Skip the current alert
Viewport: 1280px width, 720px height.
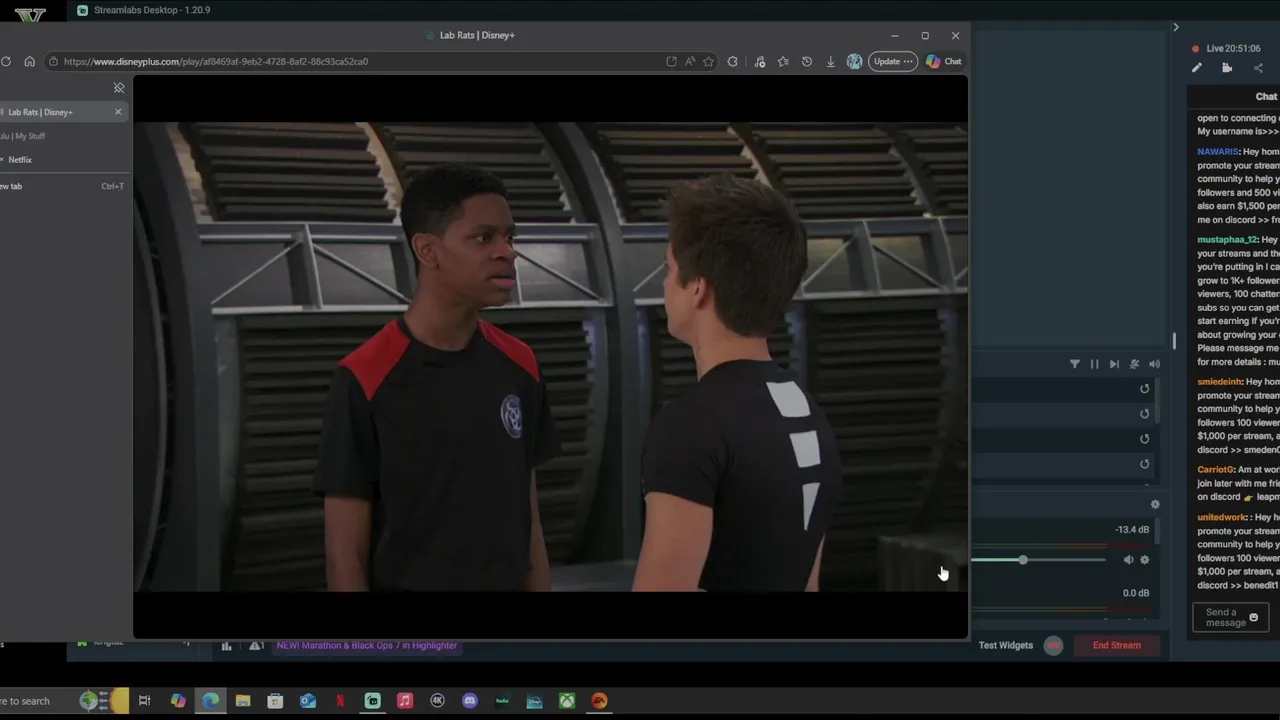(1114, 364)
